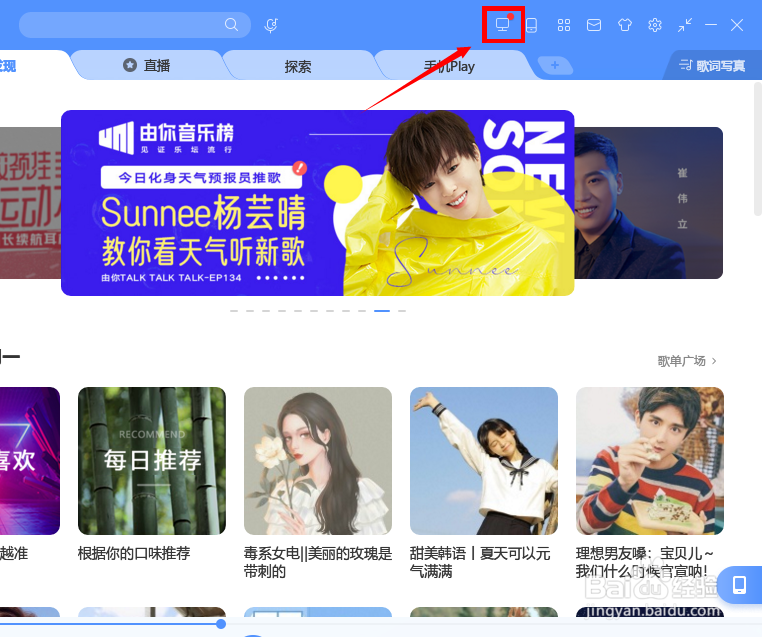This screenshot has width=762, height=637.
Task: Open the desktop monitor icon with red dot
Action: pos(503,24)
